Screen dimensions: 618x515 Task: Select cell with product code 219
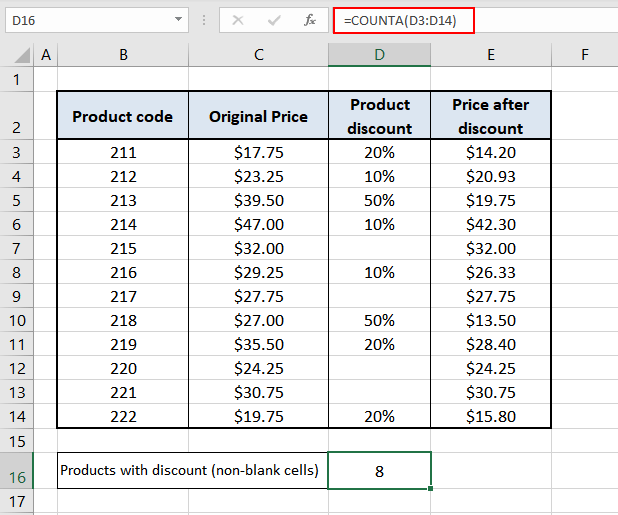(x=123, y=344)
